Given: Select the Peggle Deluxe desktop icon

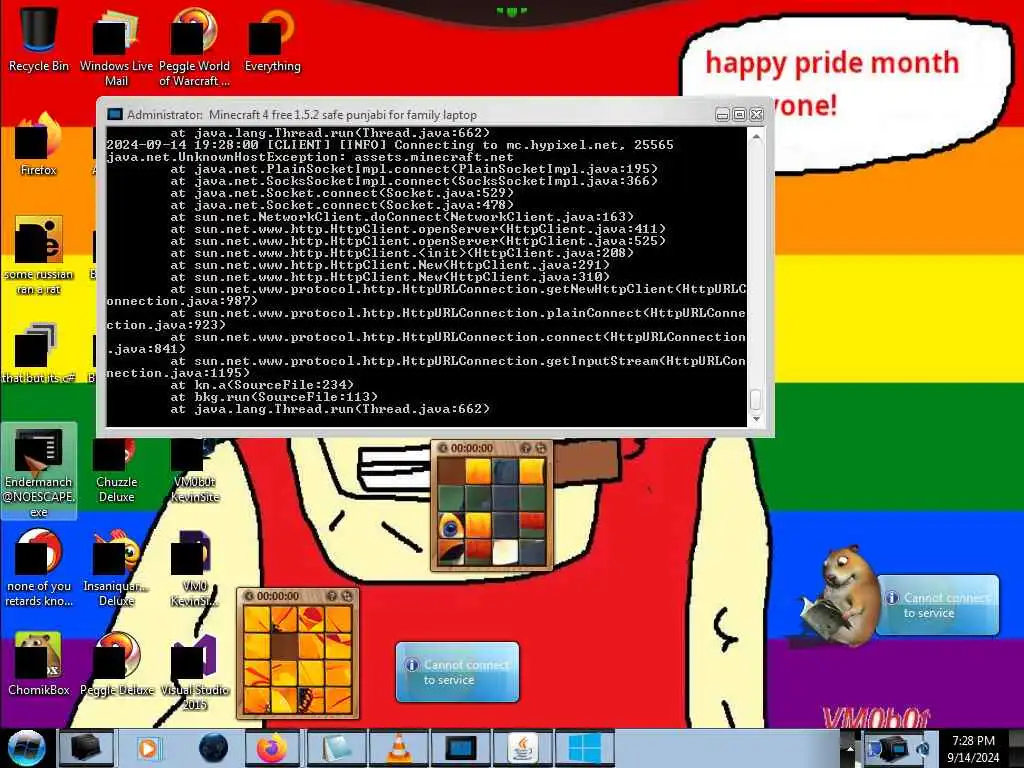Looking at the screenshot, I should (116, 665).
